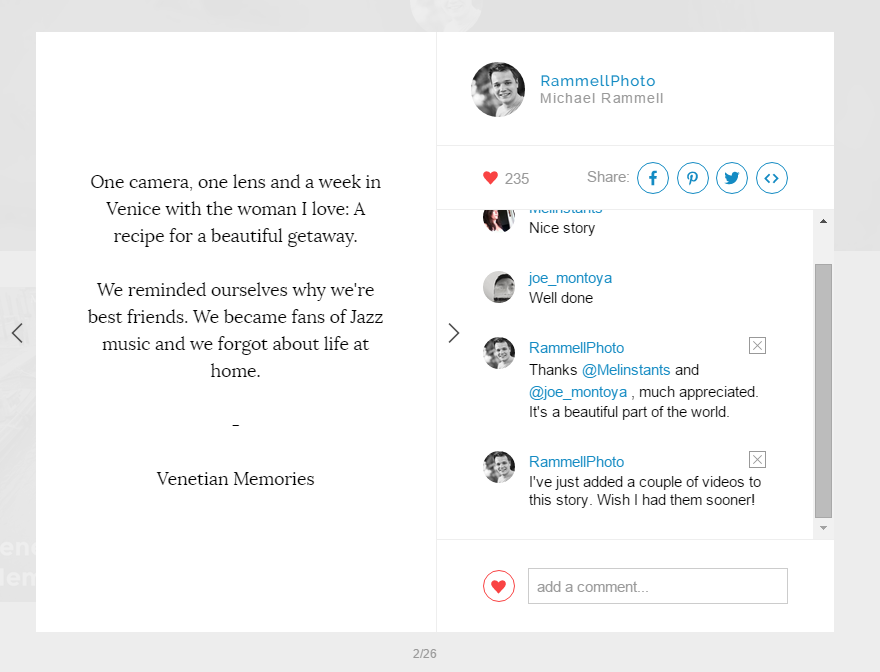Open RammellPhoto link on the videos comment
This screenshot has height=672, width=880.
(576, 462)
